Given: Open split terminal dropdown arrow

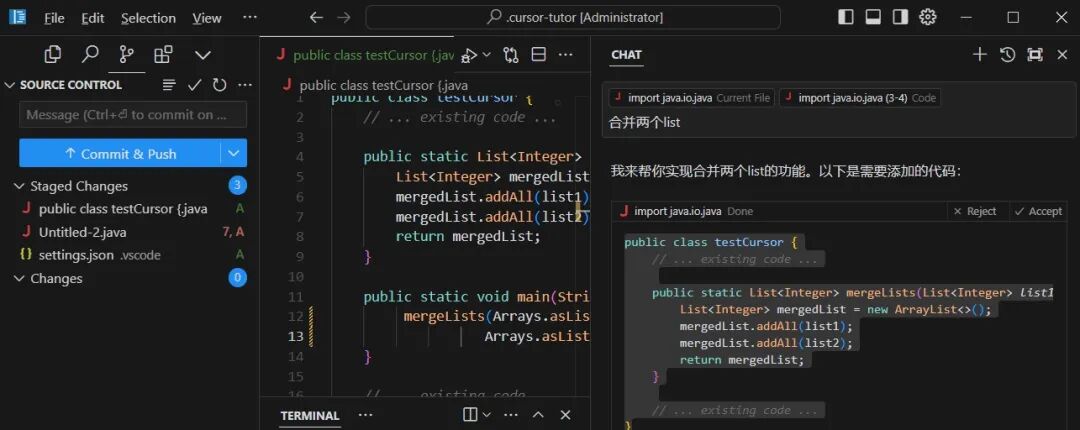Looking at the screenshot, I should 487,415.
